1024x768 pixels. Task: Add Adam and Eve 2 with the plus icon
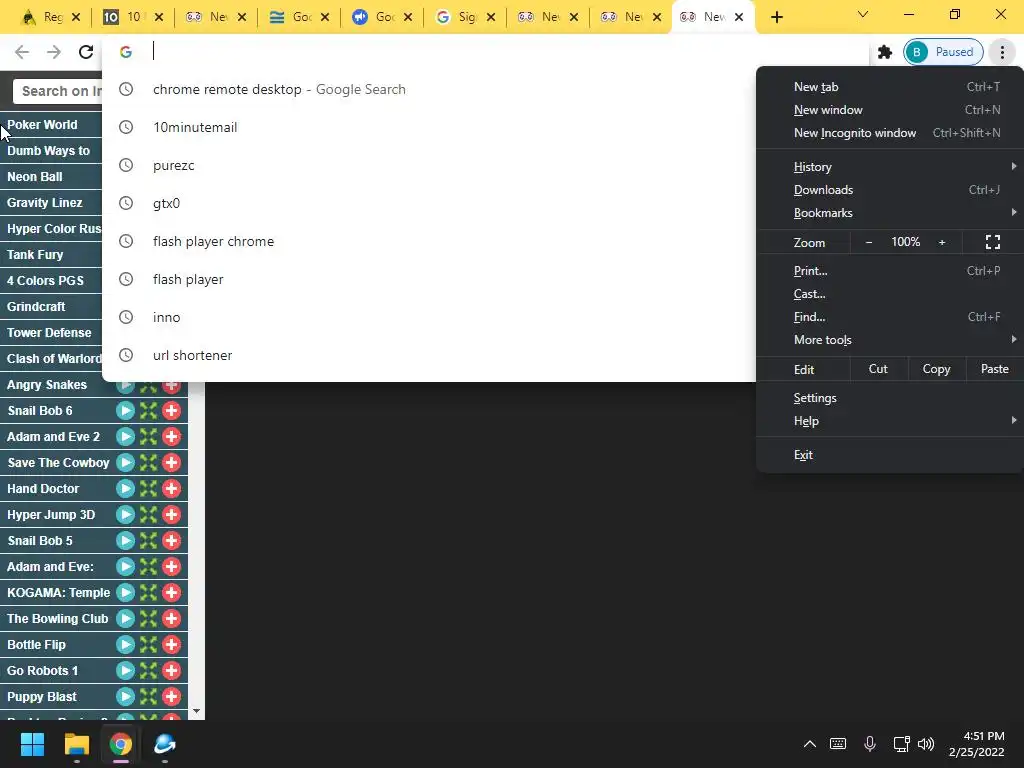(x=172, y=437)
